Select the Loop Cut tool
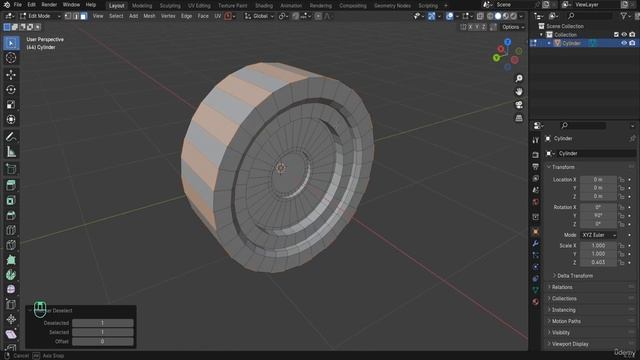The image size is (640, 360). [11, 230]
